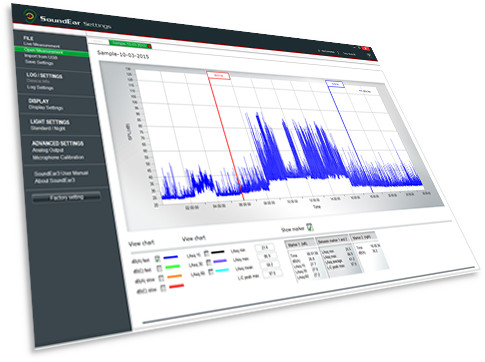Switch to the green Sample-10-03-2015 tab
Viewport: 485px width, 362px height.
pyautogui.click(x=129, y=44)
